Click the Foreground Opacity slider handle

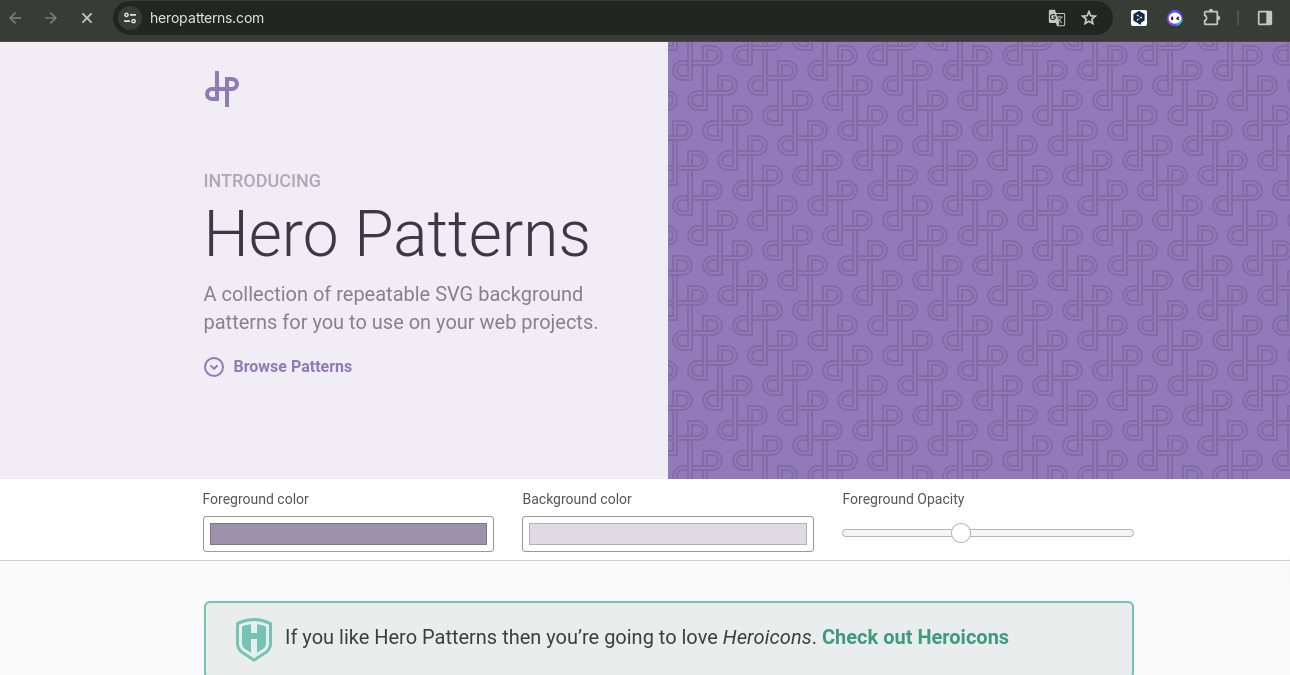961,533
